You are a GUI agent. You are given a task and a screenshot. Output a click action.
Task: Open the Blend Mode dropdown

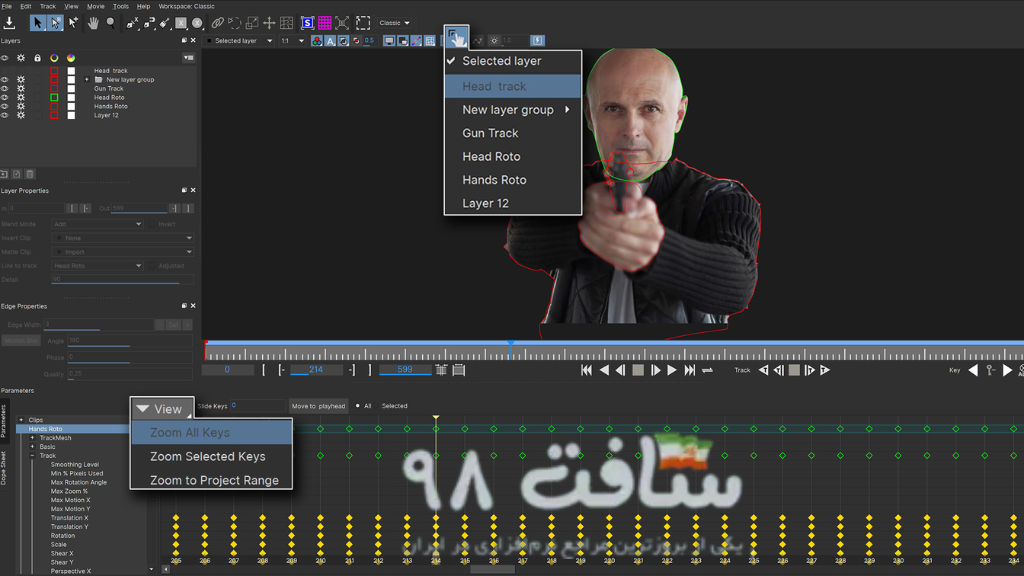[97, 224]
